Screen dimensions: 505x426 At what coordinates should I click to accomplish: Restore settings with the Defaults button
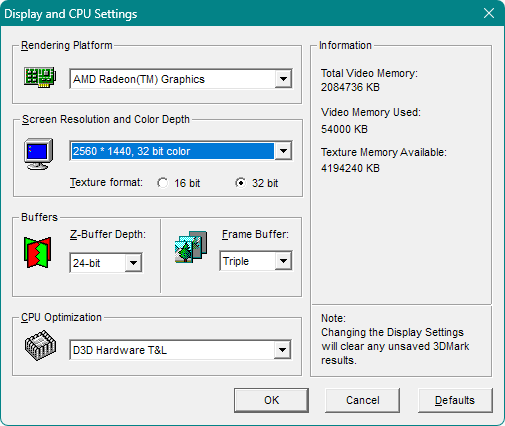(x=455, y=400)
